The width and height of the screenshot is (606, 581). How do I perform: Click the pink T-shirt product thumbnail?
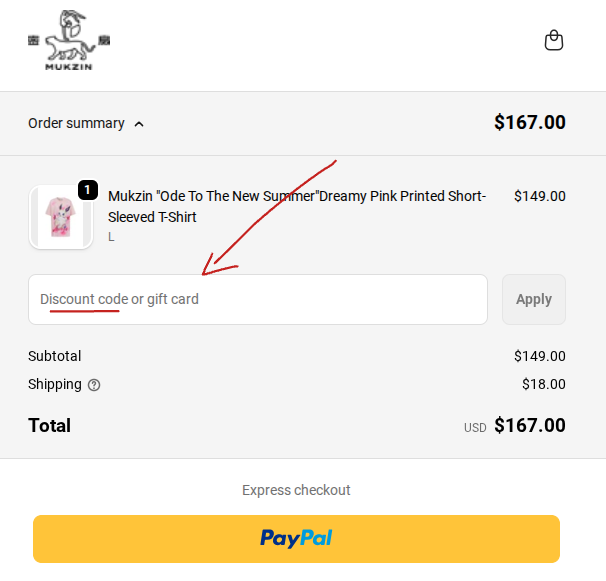[60, 218]
